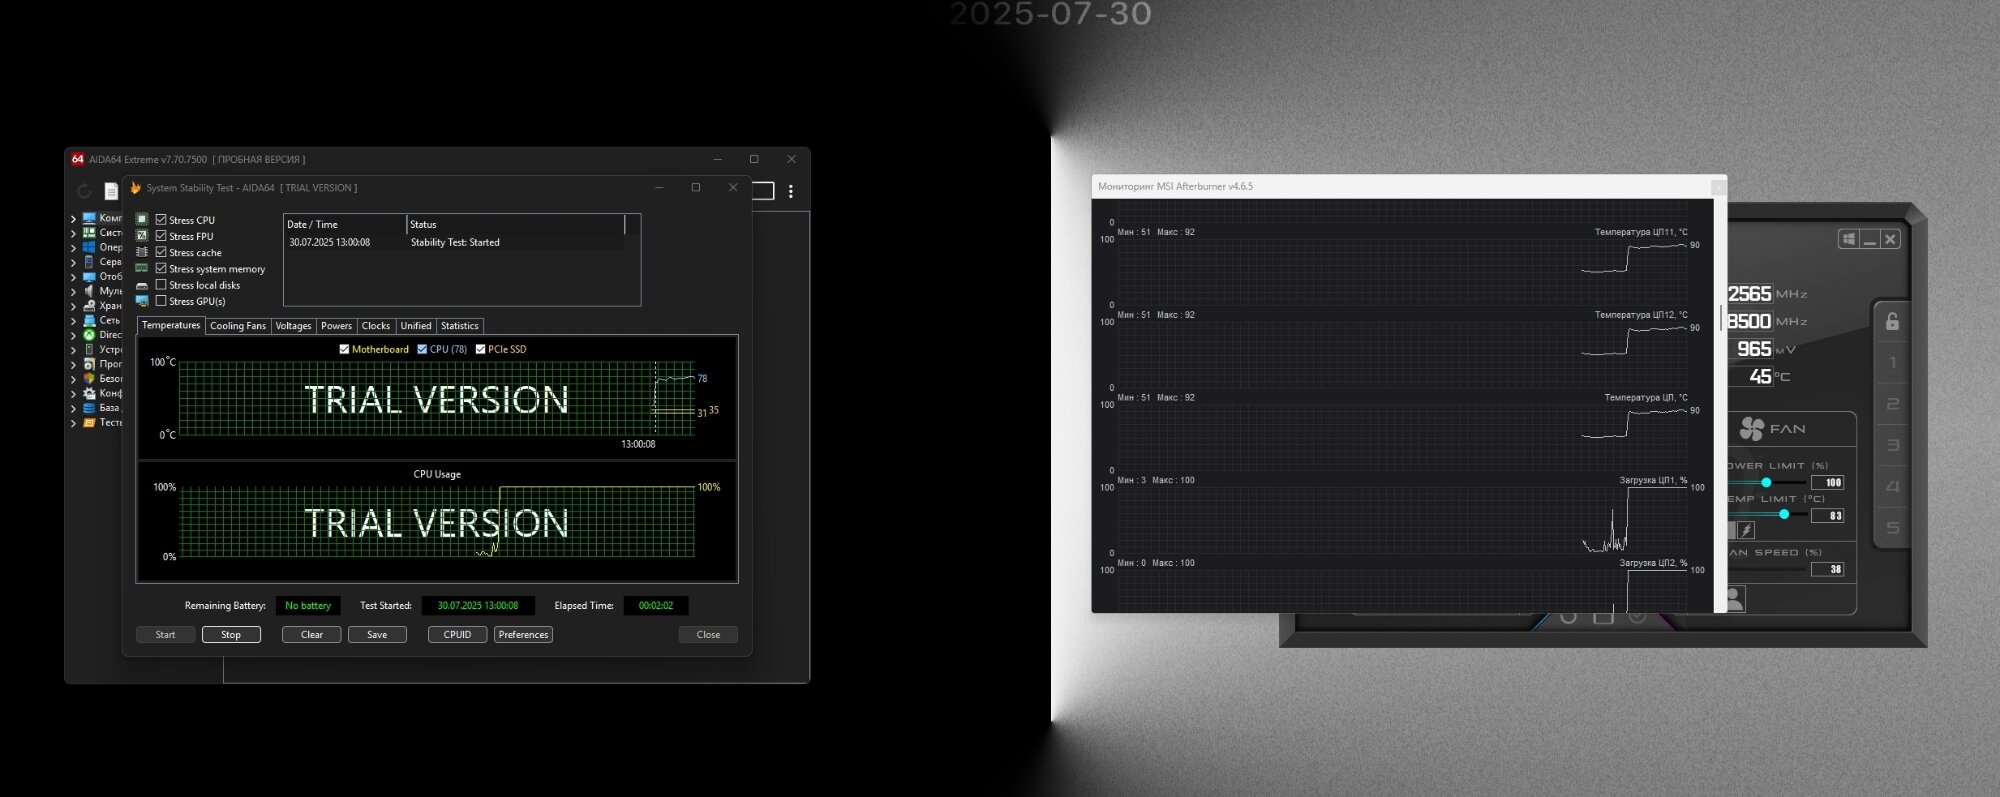Click the AIDA64 red 64 logo icon

click(x=78, y=159)
